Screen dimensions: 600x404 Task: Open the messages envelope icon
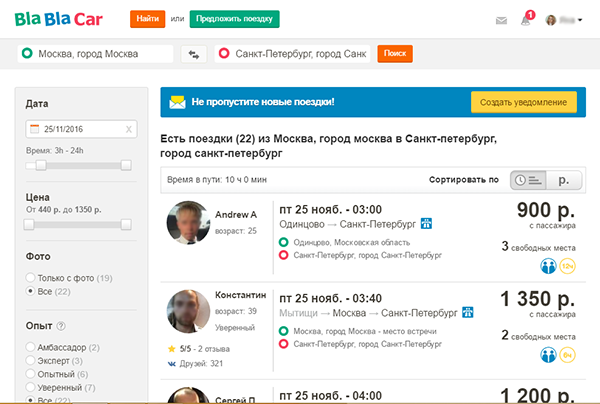pos(501,19)
